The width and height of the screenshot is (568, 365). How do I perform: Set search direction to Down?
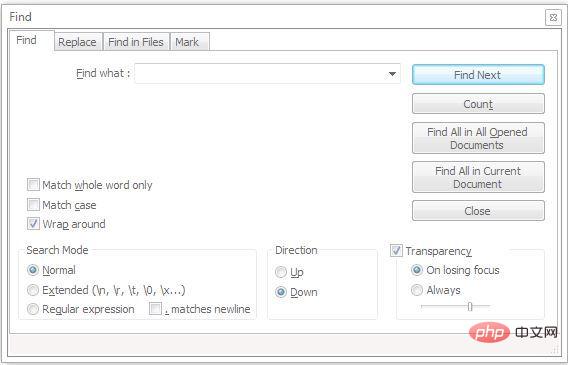coord(281,292)
